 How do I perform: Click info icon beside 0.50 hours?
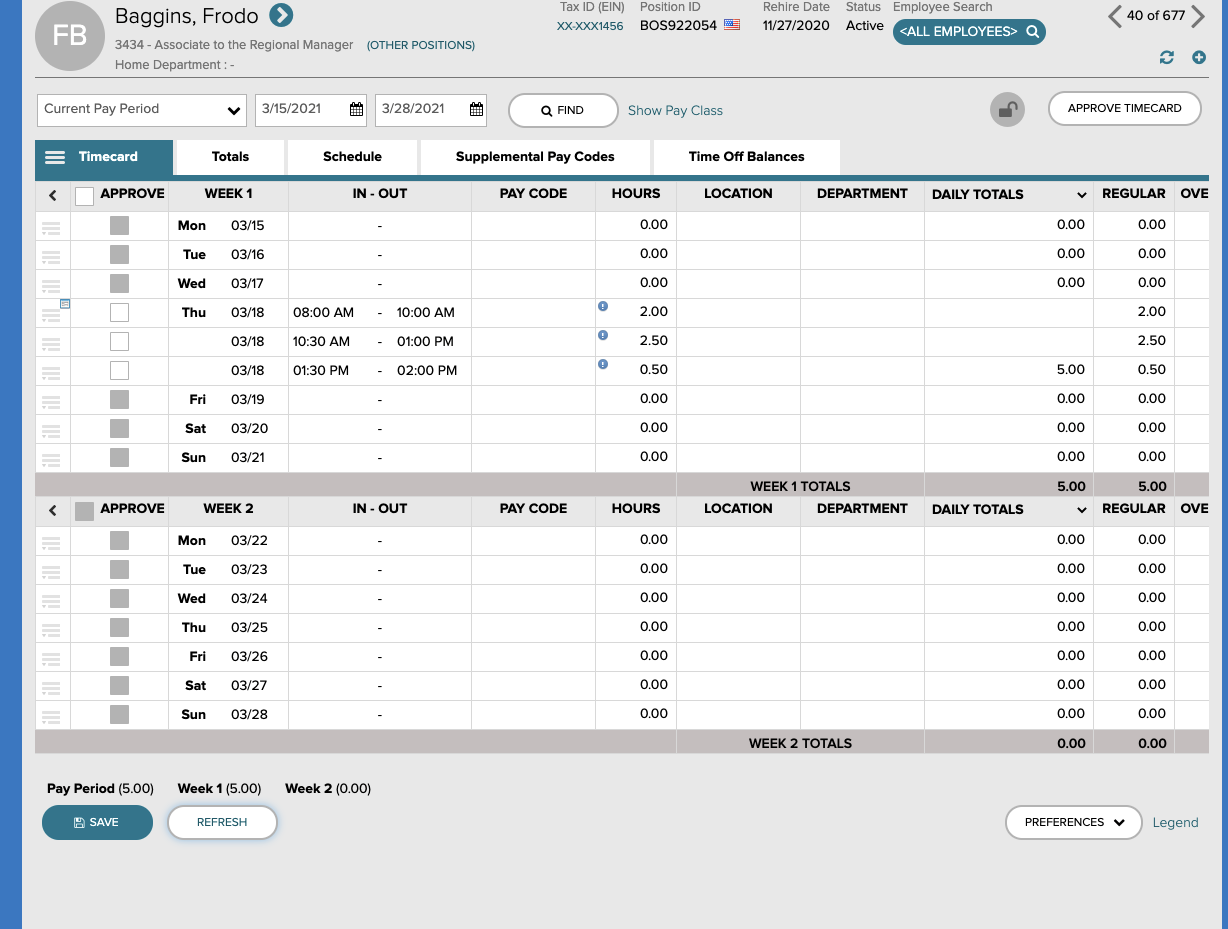(603, 364)
